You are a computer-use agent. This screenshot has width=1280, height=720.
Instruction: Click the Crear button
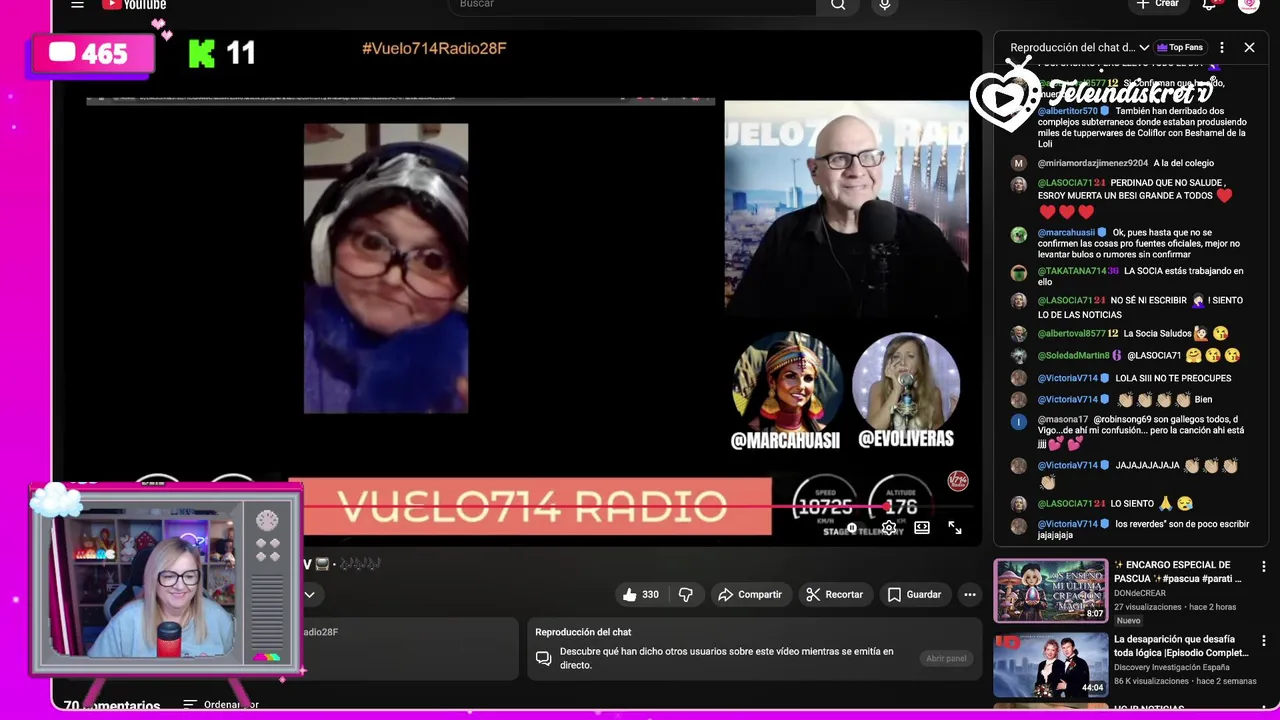click(x=1157, y=4)
